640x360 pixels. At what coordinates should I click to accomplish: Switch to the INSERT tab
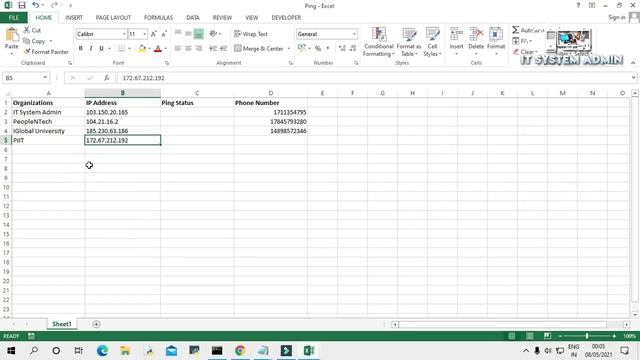coord(74,18)
